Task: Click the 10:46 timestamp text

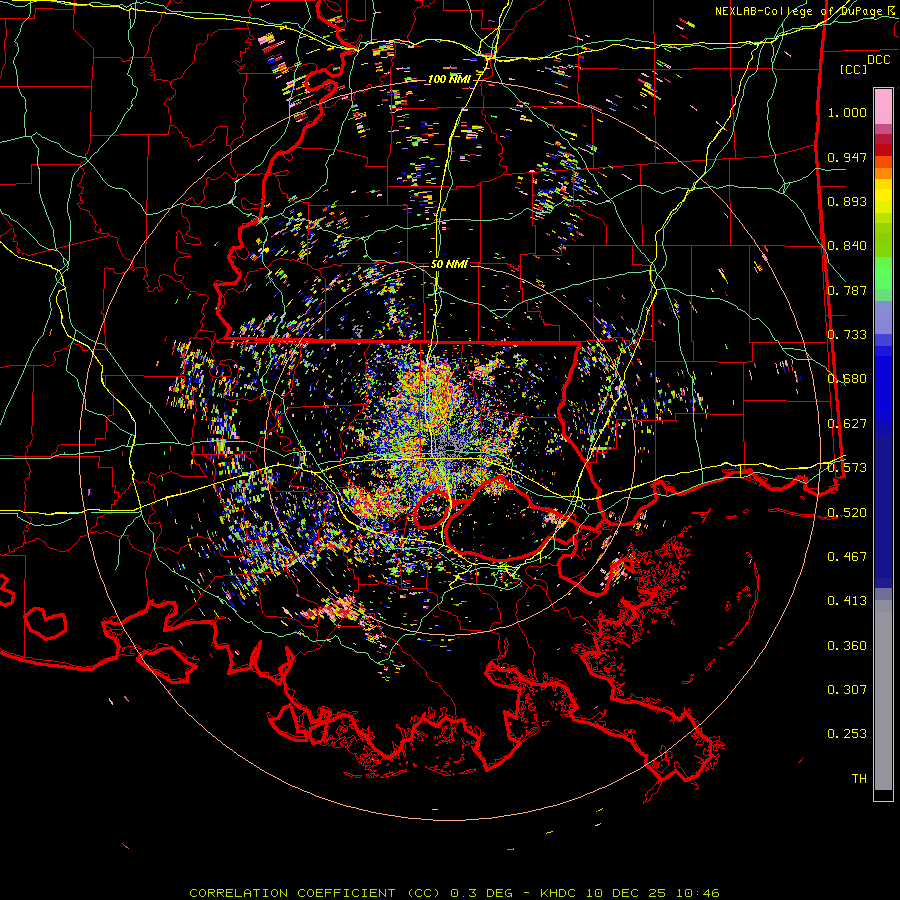Action: click(697, 893)
